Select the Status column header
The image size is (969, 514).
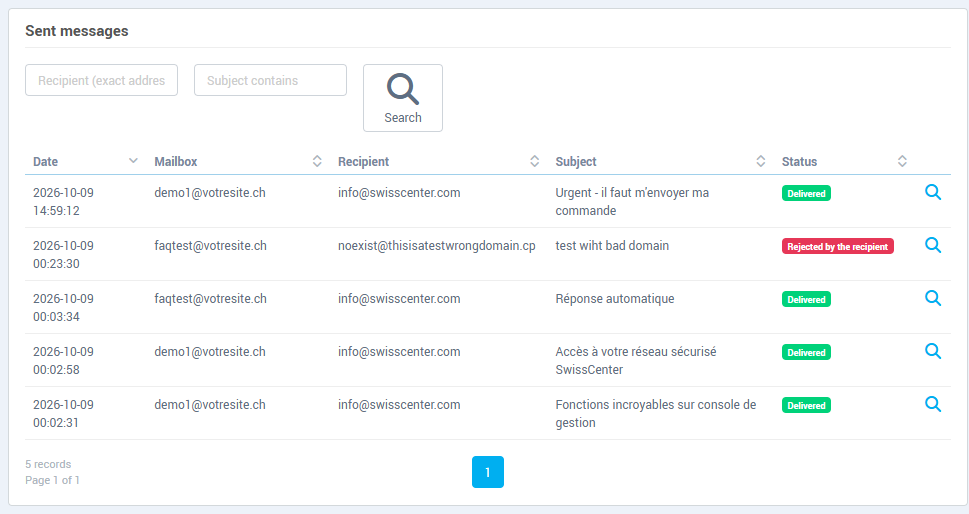click(799, 162)
